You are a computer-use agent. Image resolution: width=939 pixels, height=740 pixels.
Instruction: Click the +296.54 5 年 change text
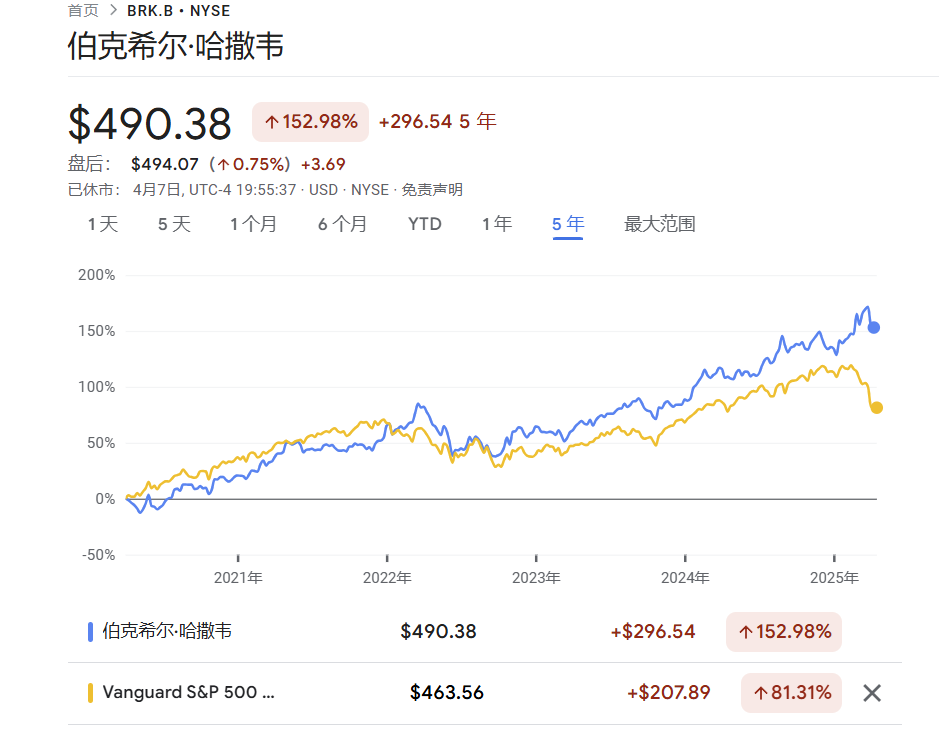click(438, 122)
